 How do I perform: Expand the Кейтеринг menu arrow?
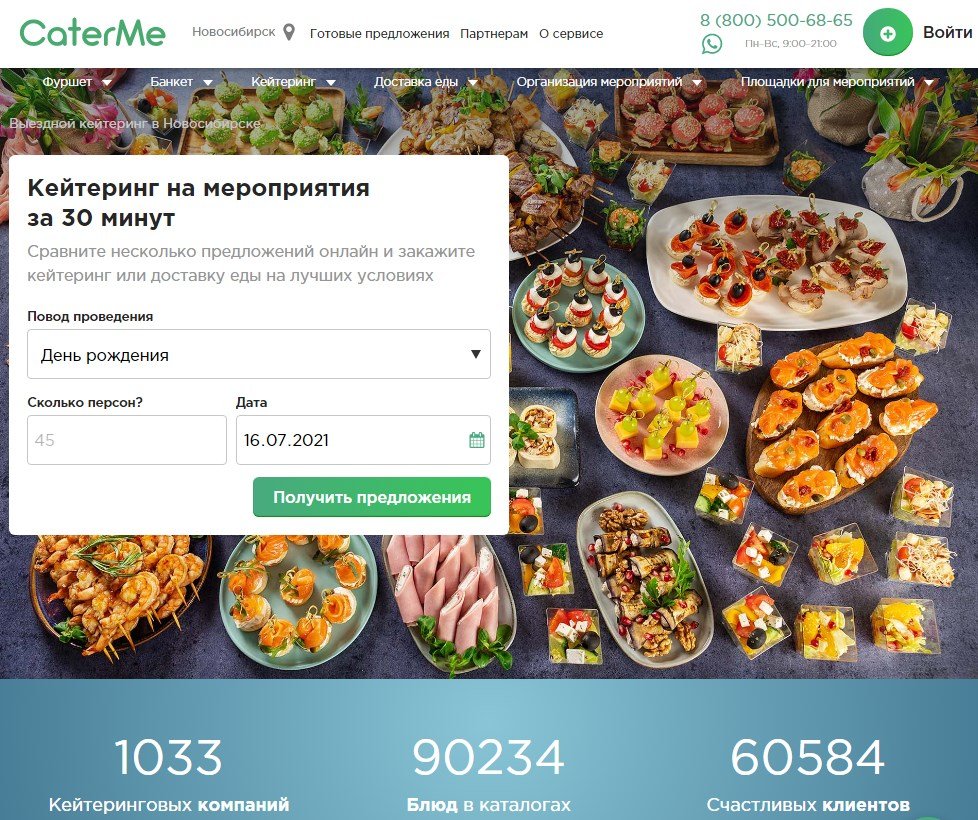point(331,82)
